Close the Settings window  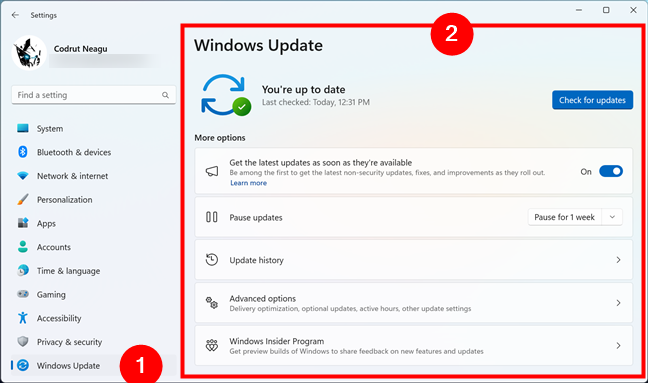tap(633, 10)
